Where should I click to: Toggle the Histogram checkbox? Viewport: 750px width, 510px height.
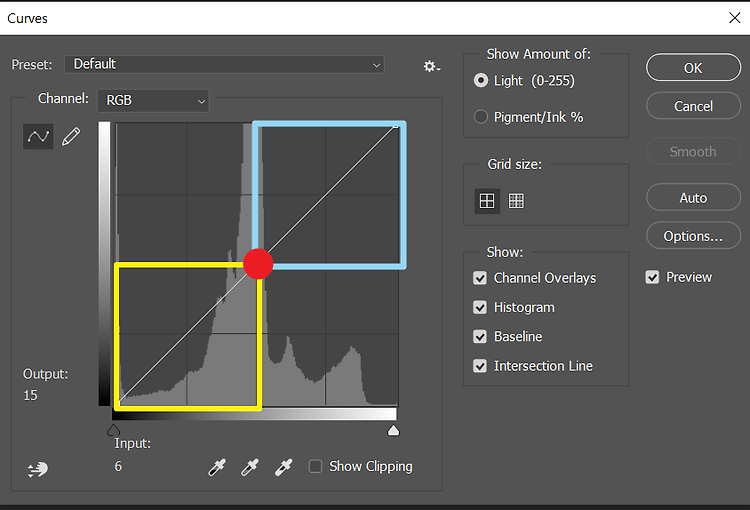[480, 307]
